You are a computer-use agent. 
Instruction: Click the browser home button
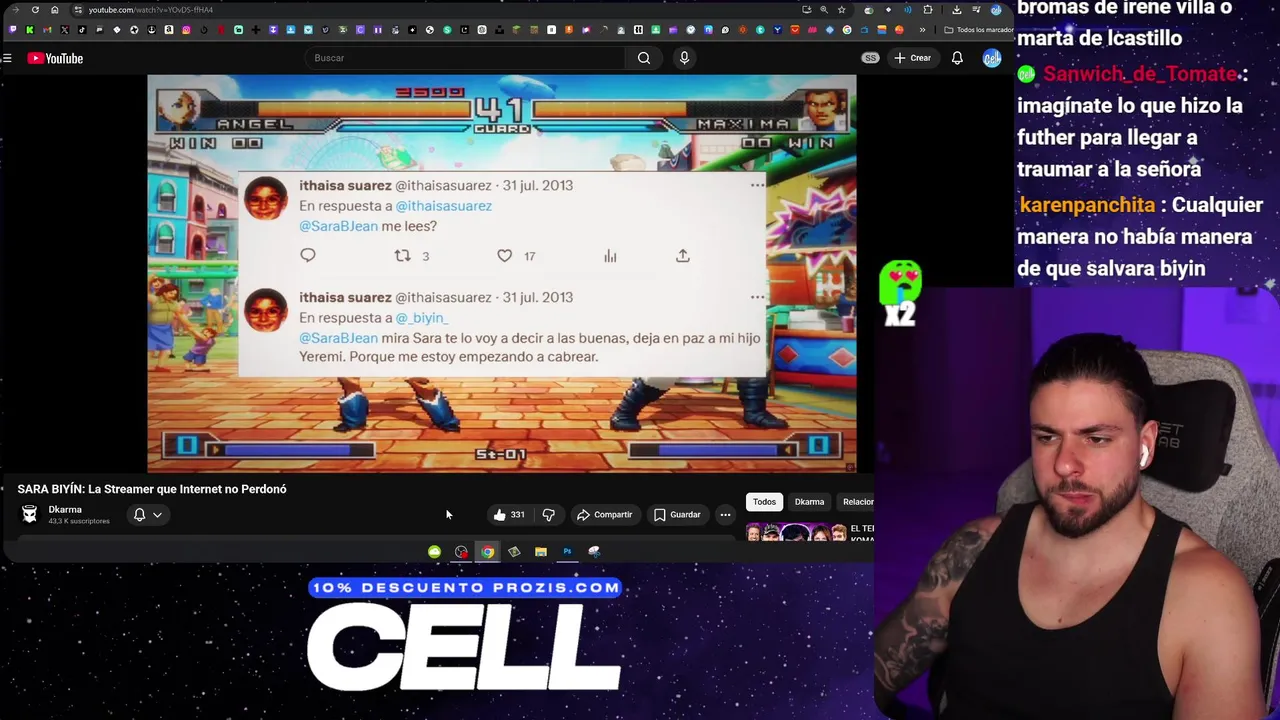54,10
